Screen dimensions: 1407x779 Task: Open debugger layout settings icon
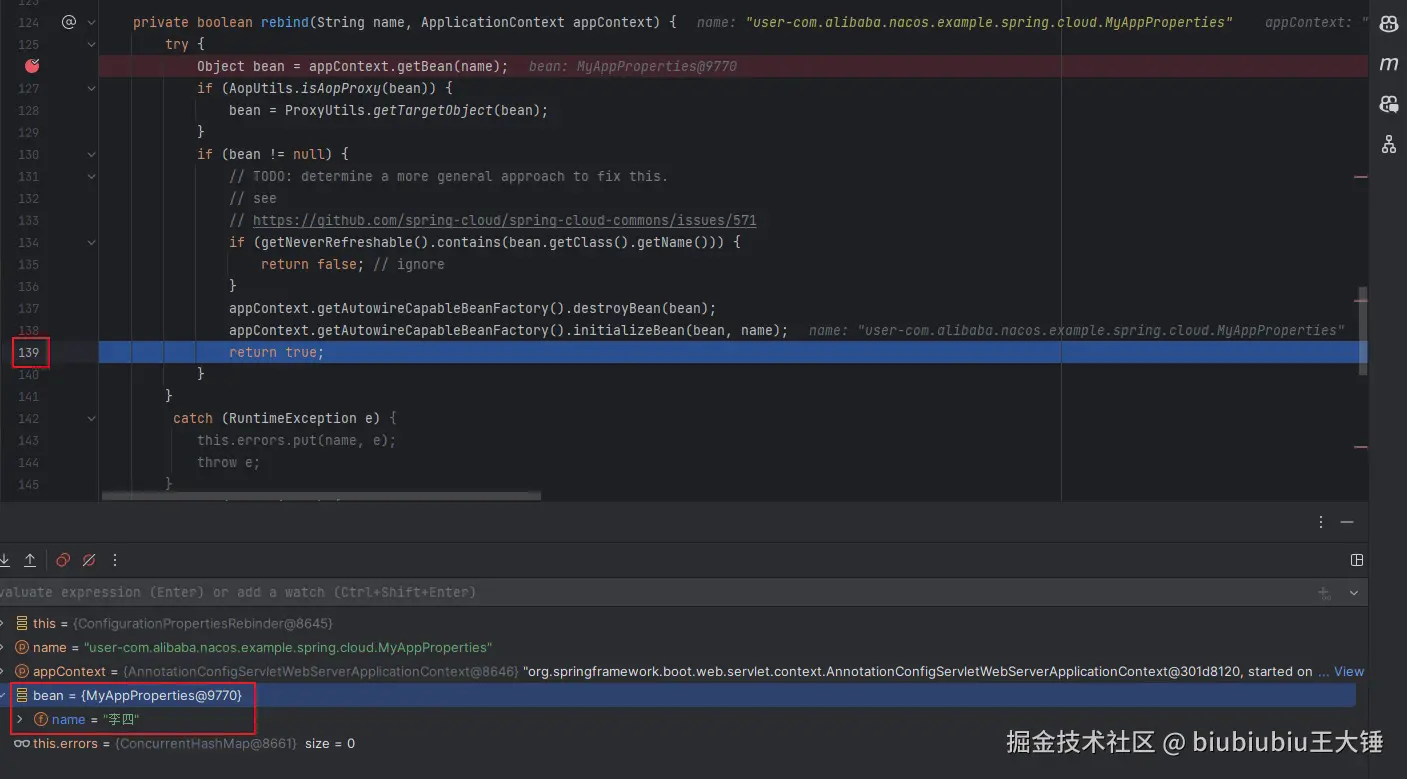pyautogui.click(x=1357, y=560)
